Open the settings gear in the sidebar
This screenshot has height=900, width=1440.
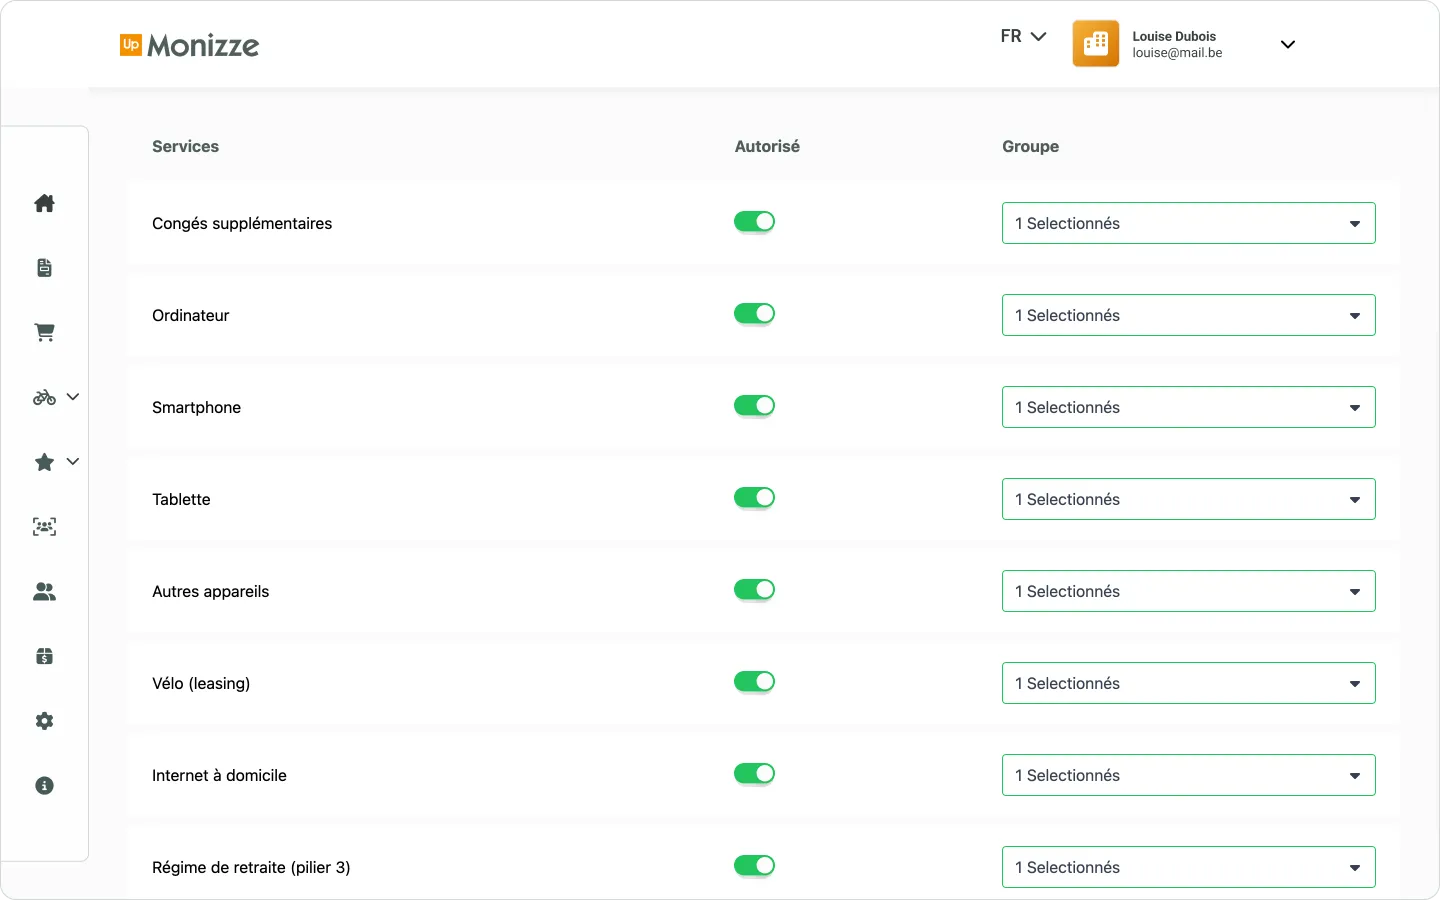(44, 721)
